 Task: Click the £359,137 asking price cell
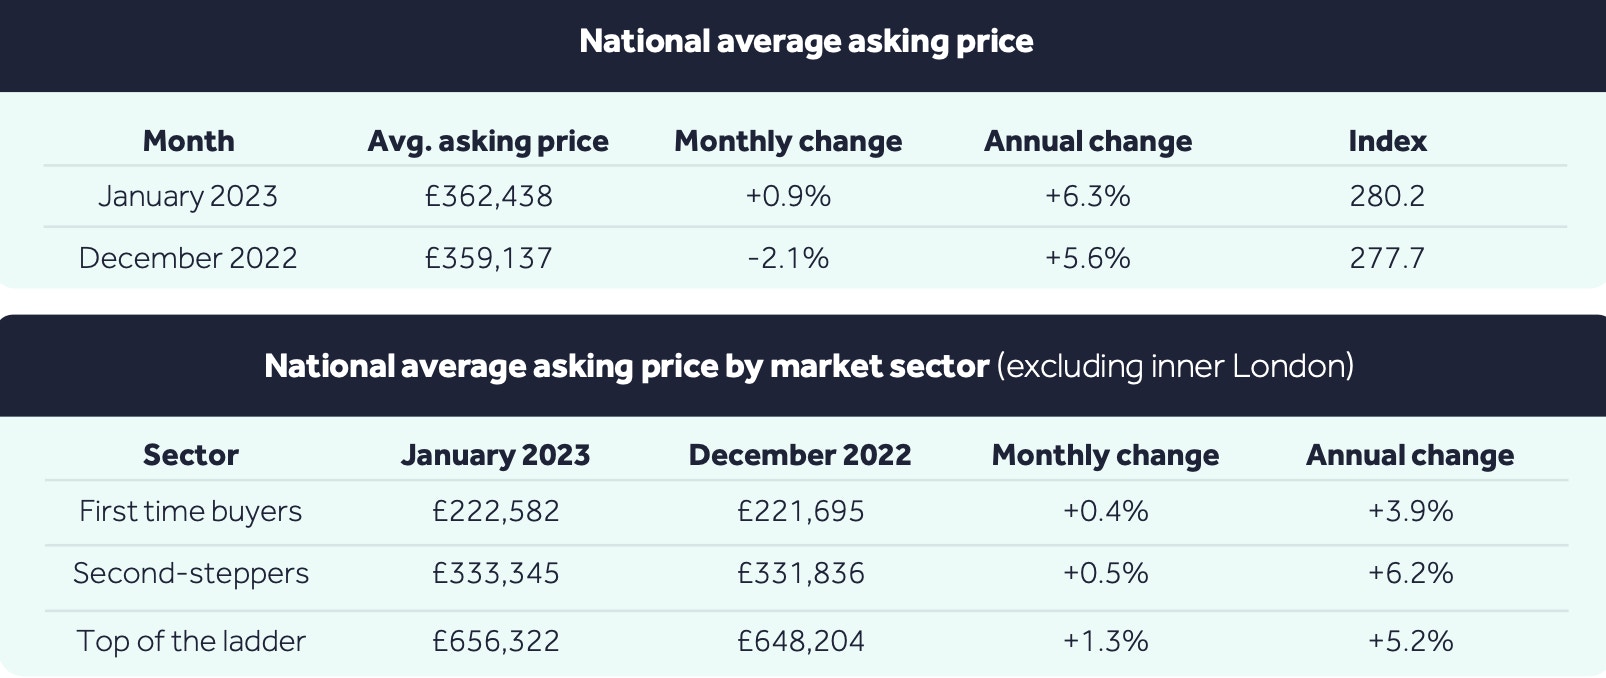(488, 258)
